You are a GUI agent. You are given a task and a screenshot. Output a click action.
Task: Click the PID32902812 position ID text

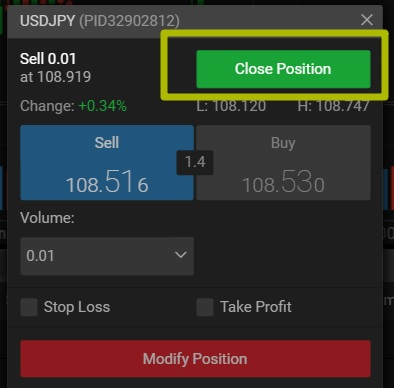tap(129, 21)
